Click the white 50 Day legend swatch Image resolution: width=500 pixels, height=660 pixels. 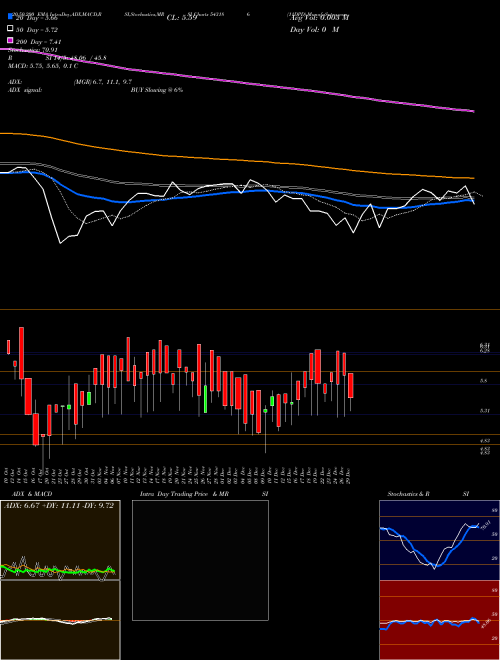tap(11, 29)
